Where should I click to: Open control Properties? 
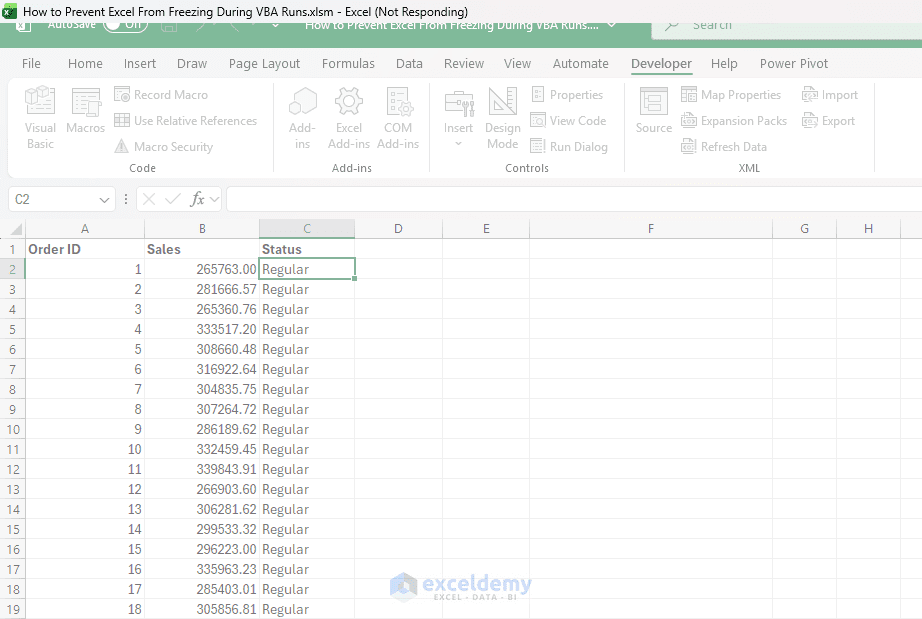(567, 95)
